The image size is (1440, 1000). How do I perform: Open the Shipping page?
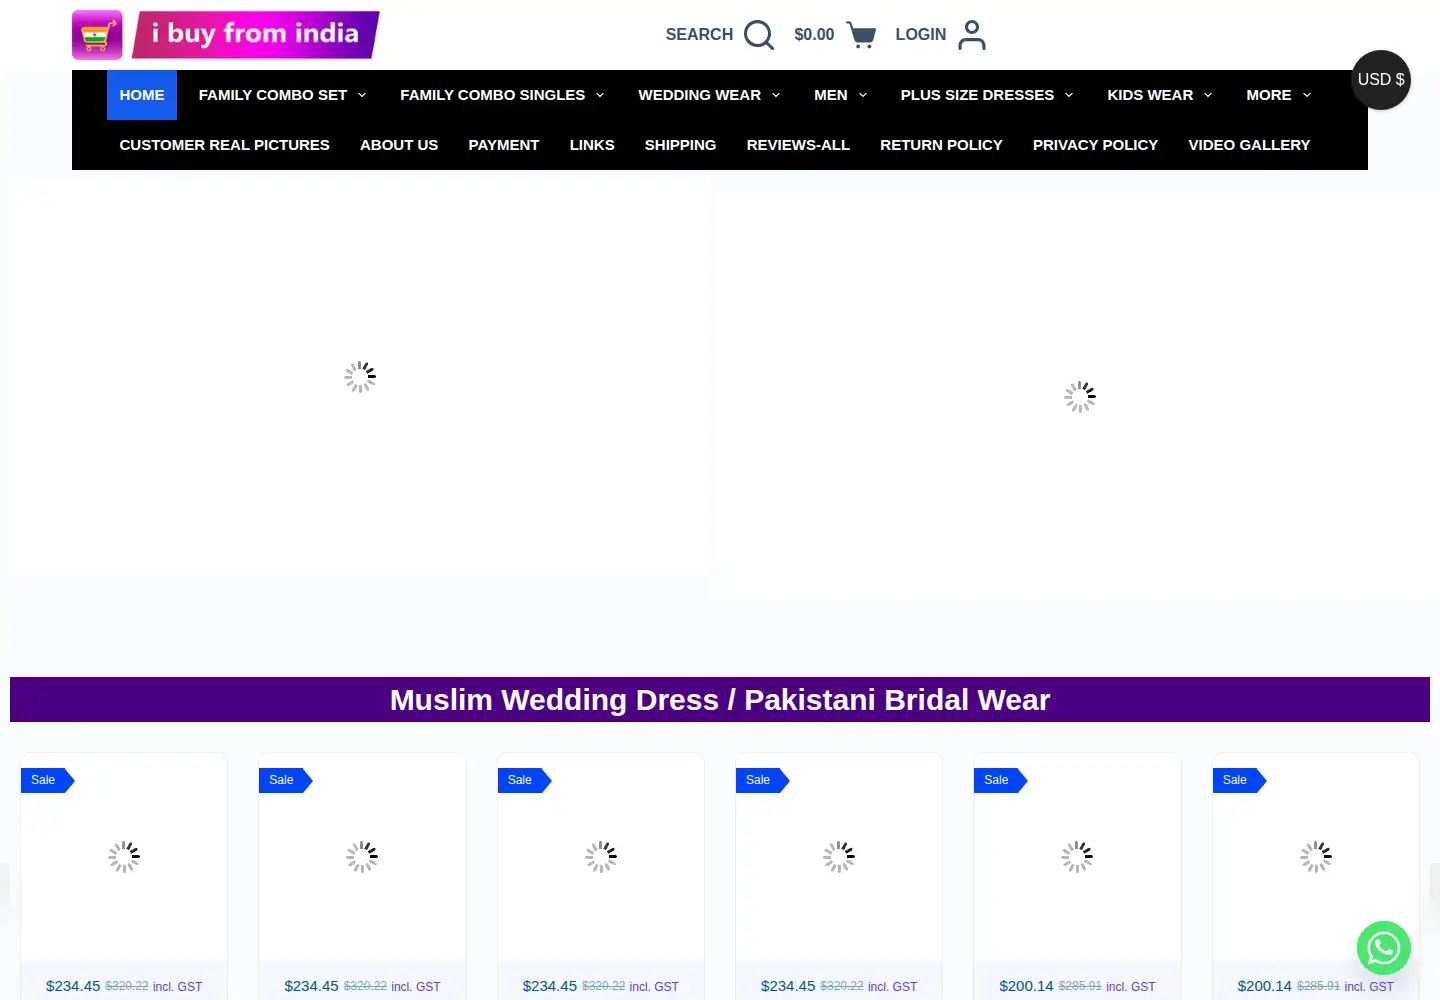[x=681, y=145]
